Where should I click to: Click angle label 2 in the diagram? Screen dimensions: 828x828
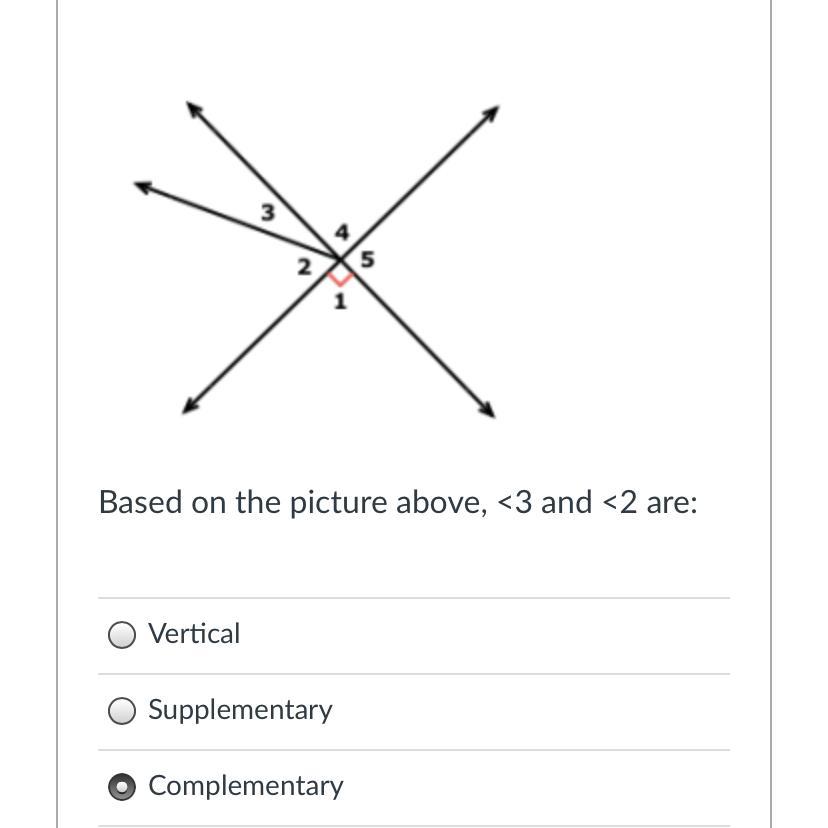[x=304, y=267]
